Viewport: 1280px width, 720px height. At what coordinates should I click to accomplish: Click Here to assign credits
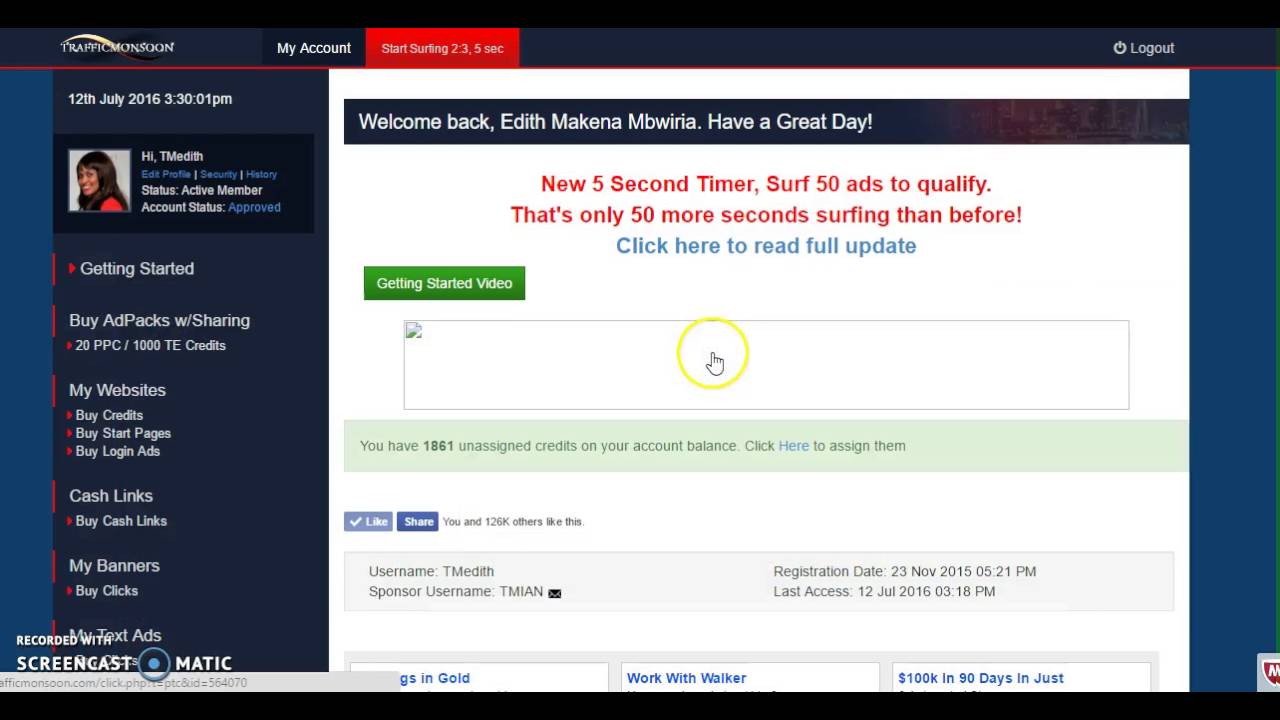(793, 446)
